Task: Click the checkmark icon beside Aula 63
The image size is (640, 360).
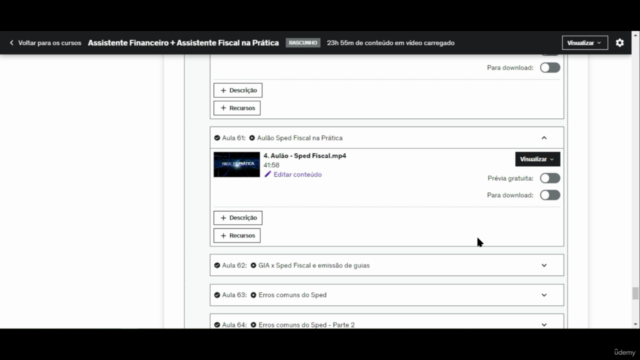Action: tap(217, 295)
